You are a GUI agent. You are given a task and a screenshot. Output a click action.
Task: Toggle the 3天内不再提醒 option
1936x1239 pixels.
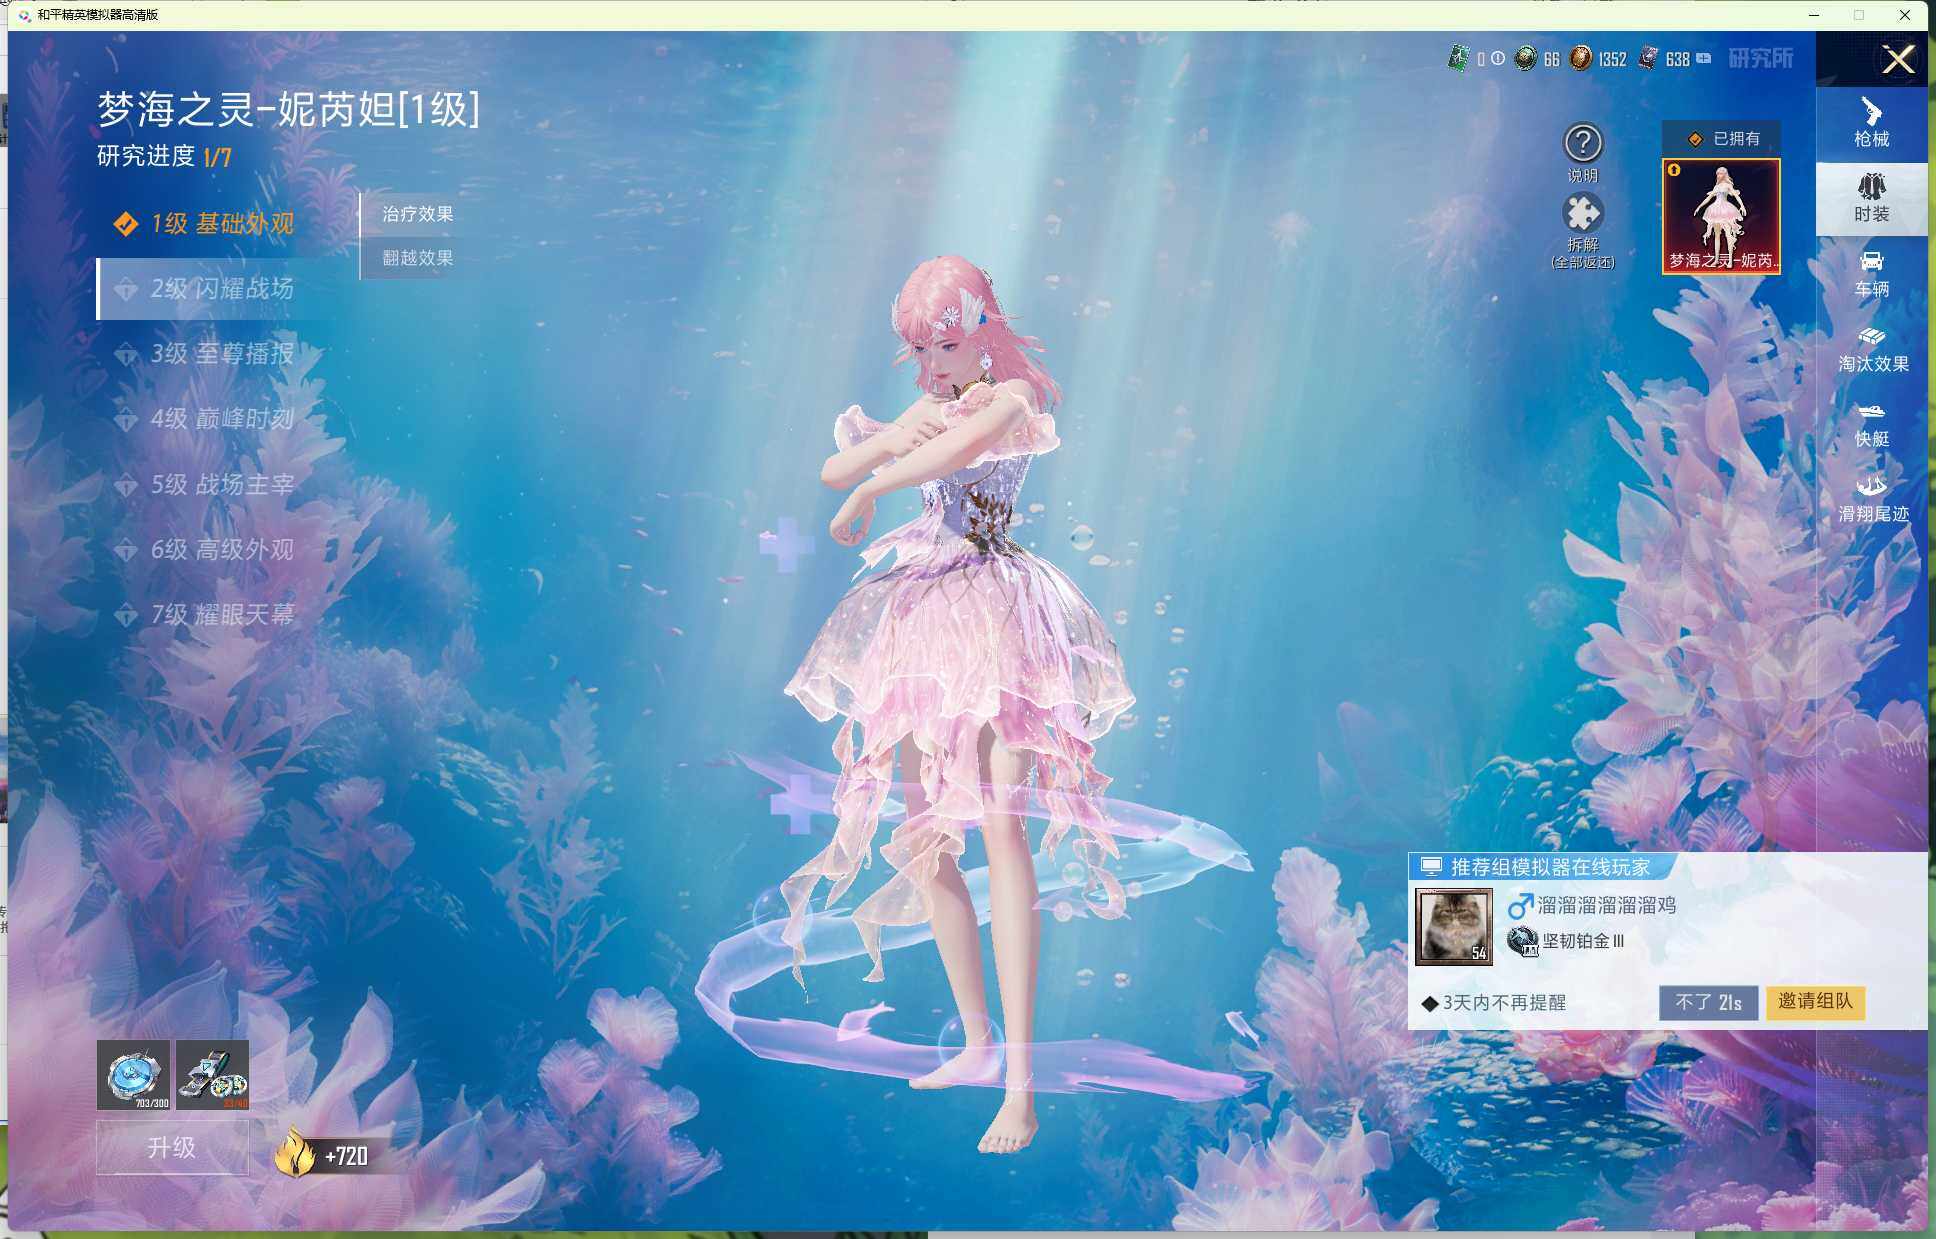click(1431, 1003)
